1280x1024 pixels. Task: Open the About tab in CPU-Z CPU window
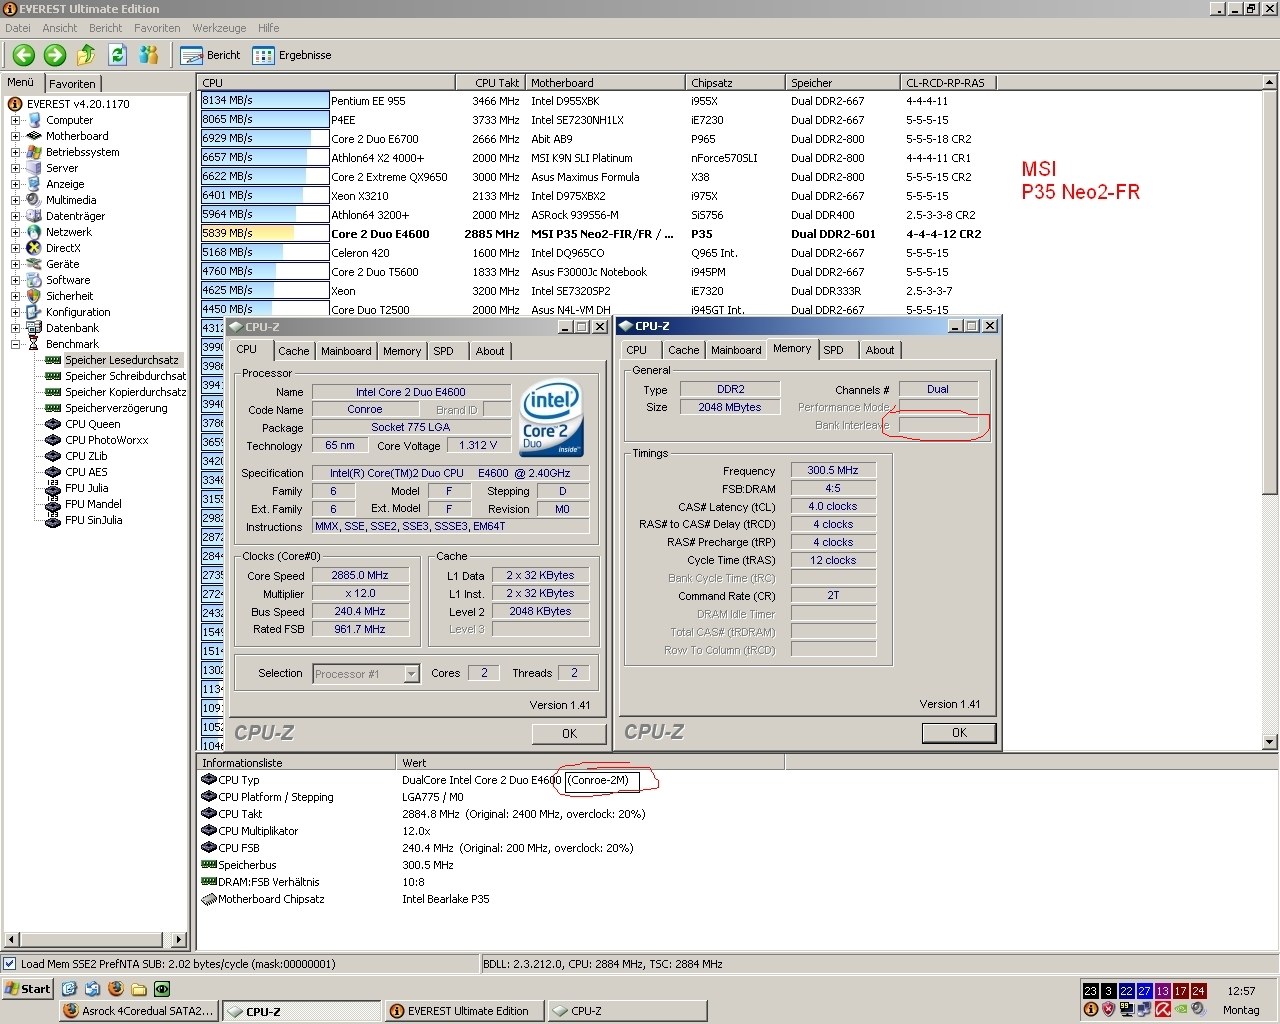click(x=489, y=351)
